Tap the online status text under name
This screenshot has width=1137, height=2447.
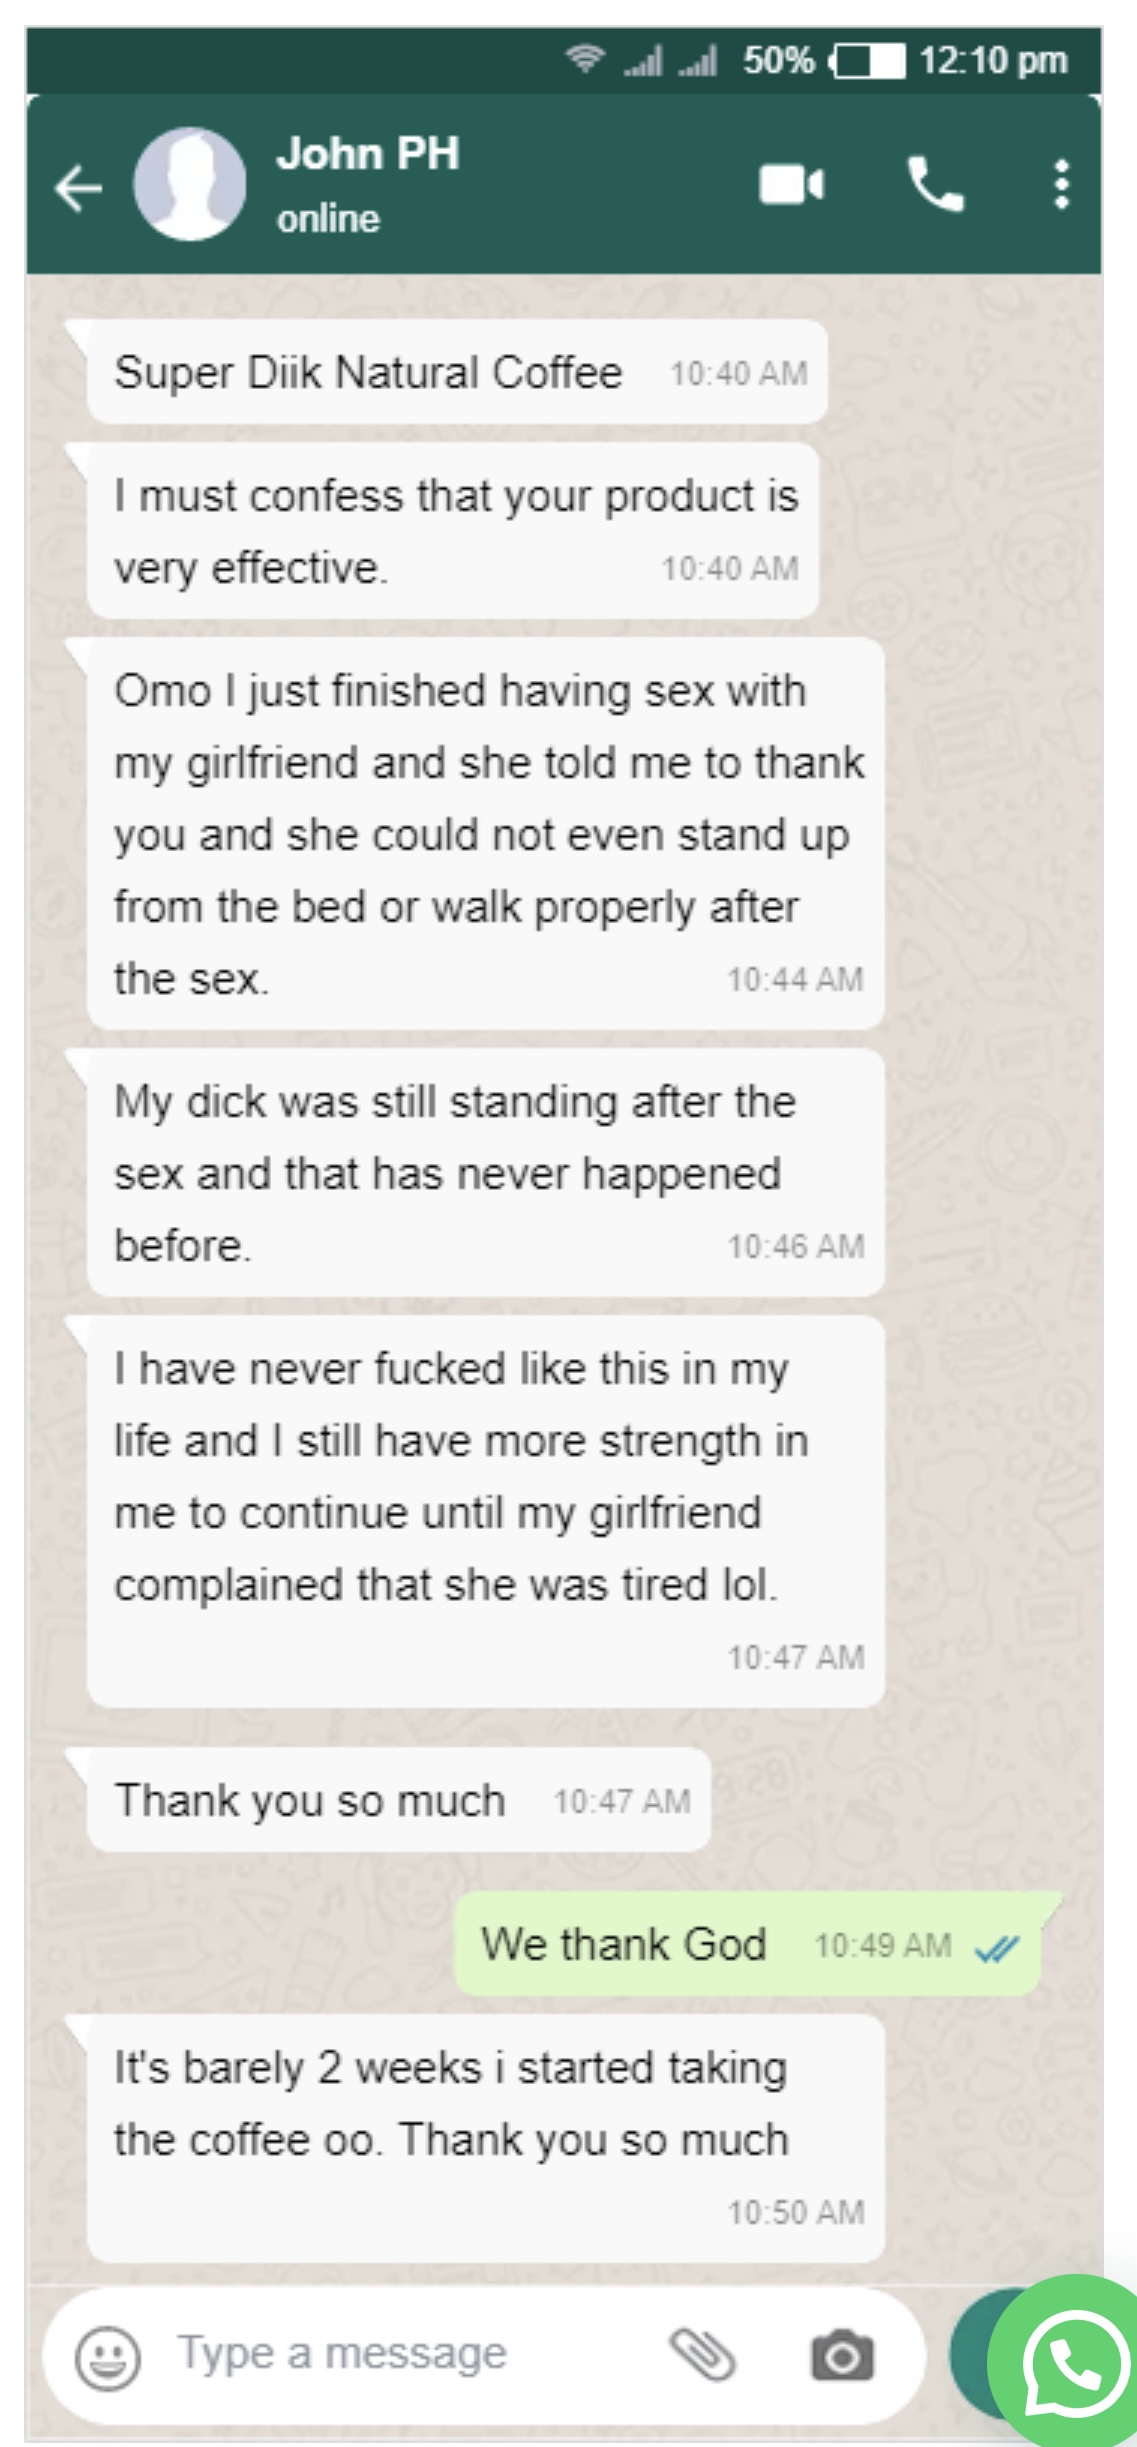click(x=328, y=219)
